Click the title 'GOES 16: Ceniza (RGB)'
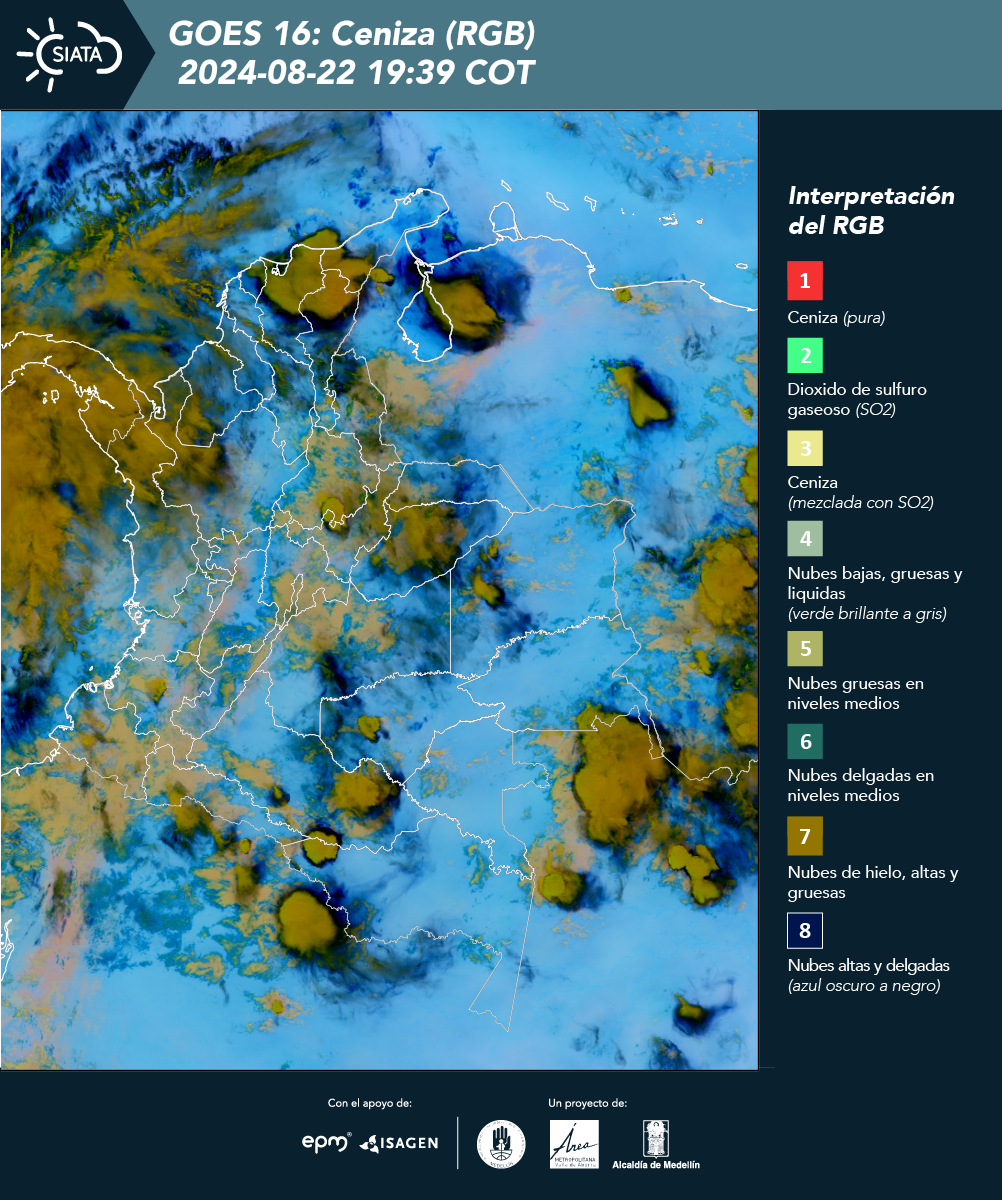 352,35
